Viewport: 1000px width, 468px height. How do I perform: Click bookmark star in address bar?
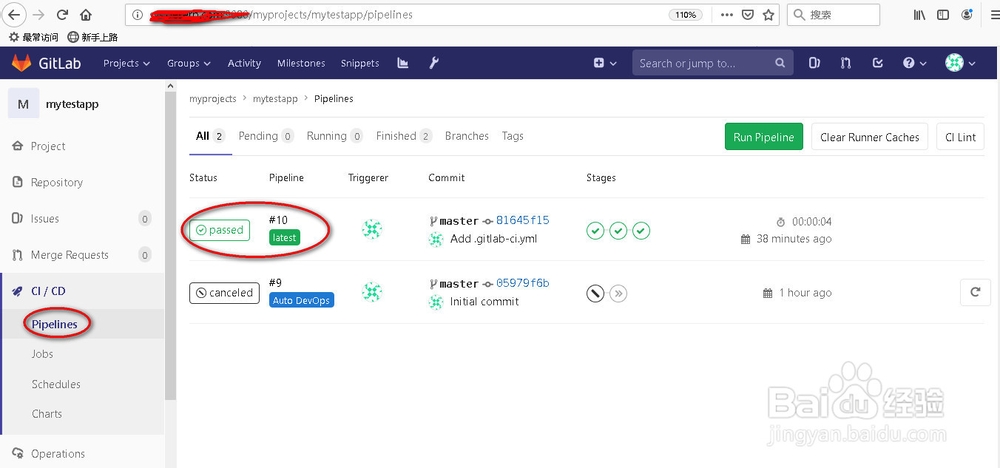click(x=768, y=15)
